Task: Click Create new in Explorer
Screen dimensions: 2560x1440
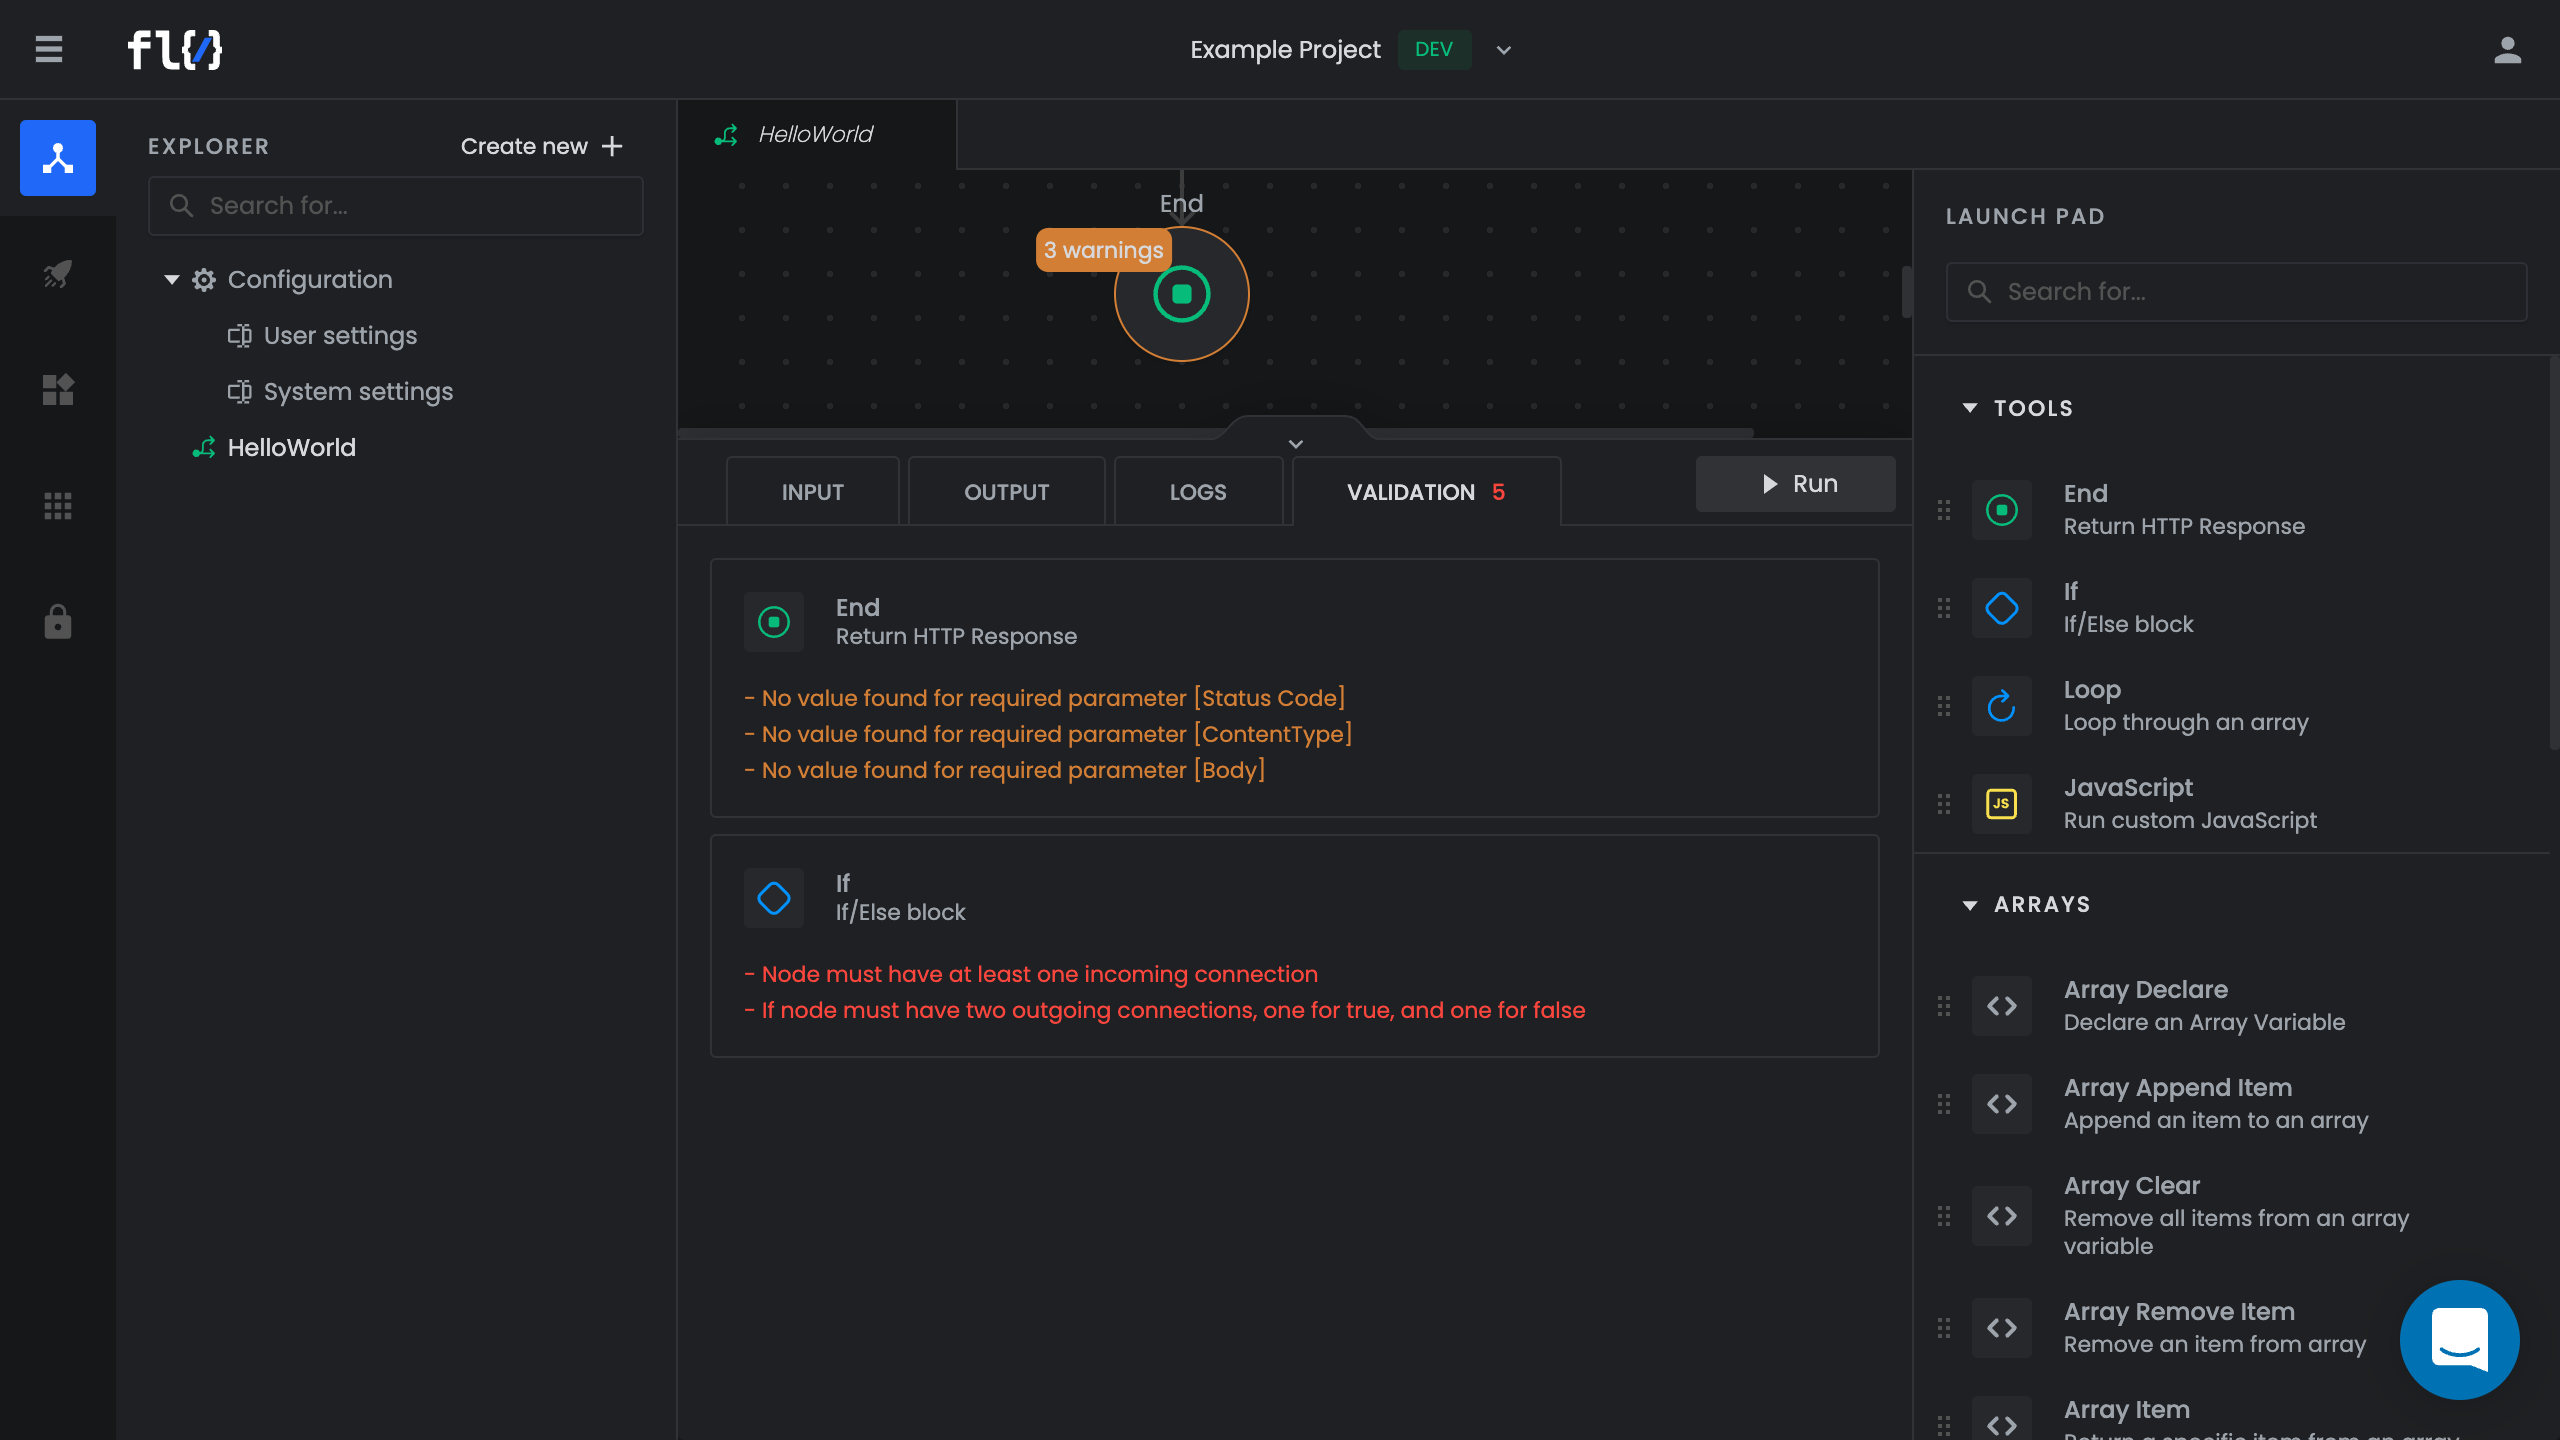Action: [x=541, y=146]
